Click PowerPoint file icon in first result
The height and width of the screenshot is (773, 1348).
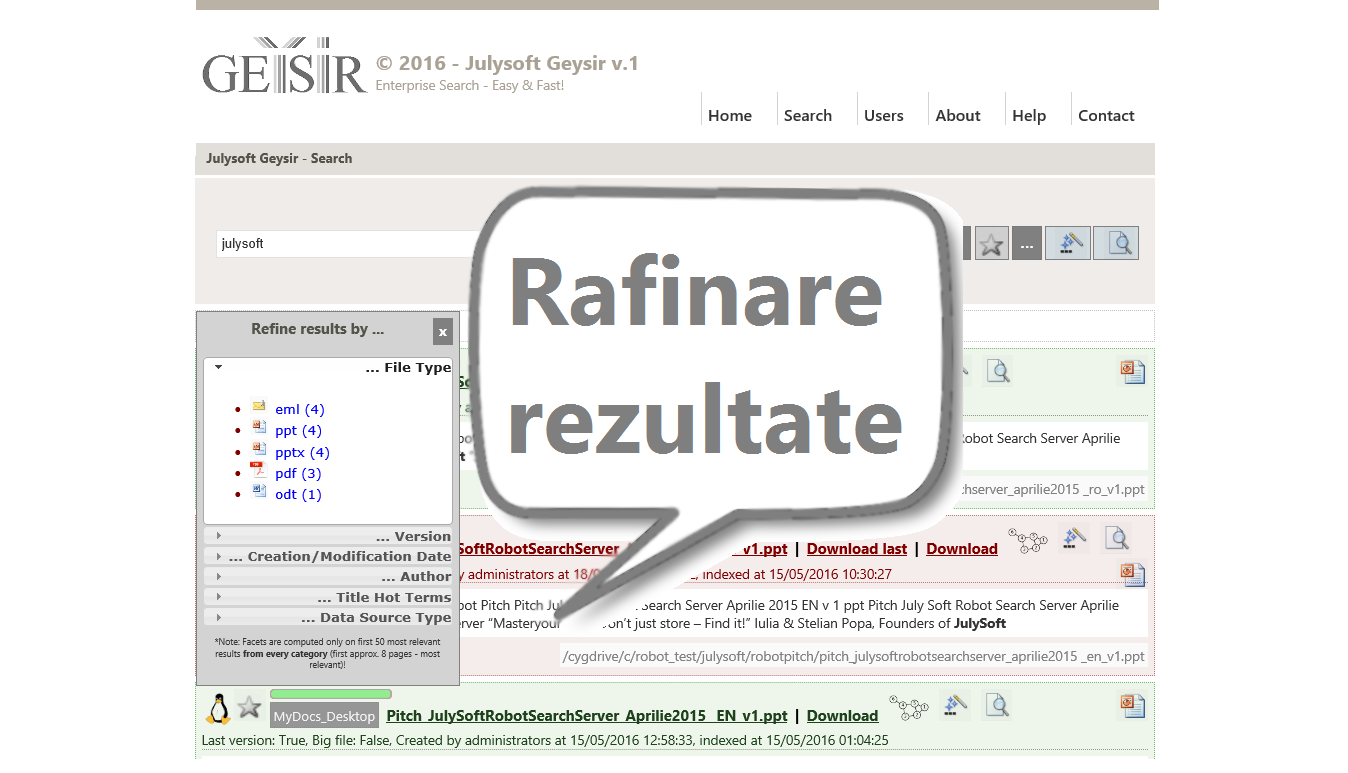(1132, 372)
